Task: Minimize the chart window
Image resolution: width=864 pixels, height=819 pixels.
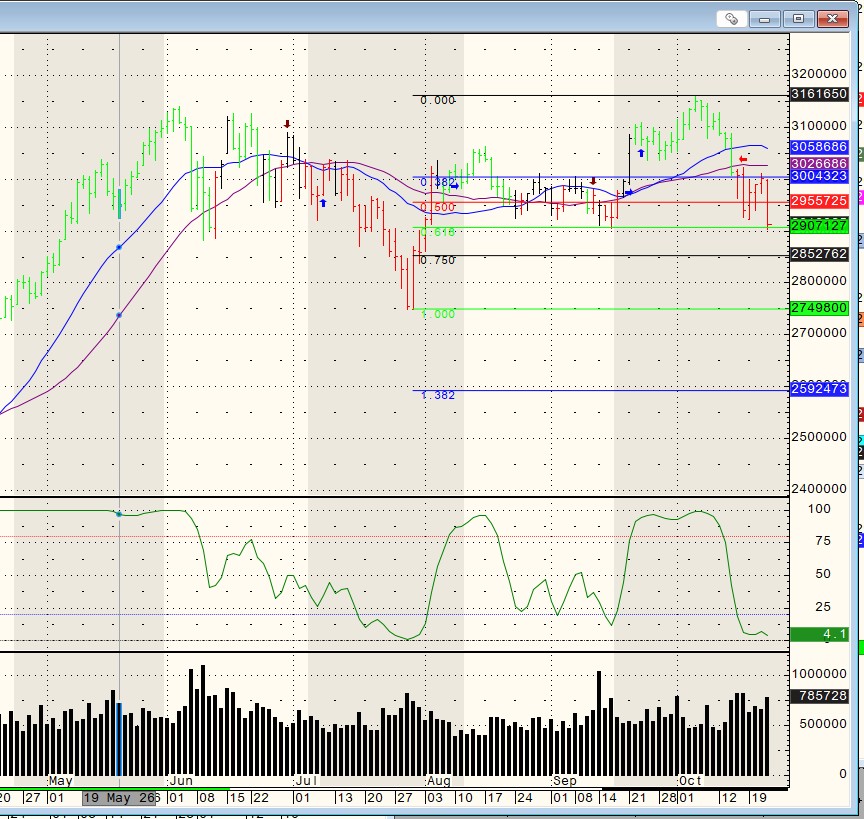Action: coord(764,19)
